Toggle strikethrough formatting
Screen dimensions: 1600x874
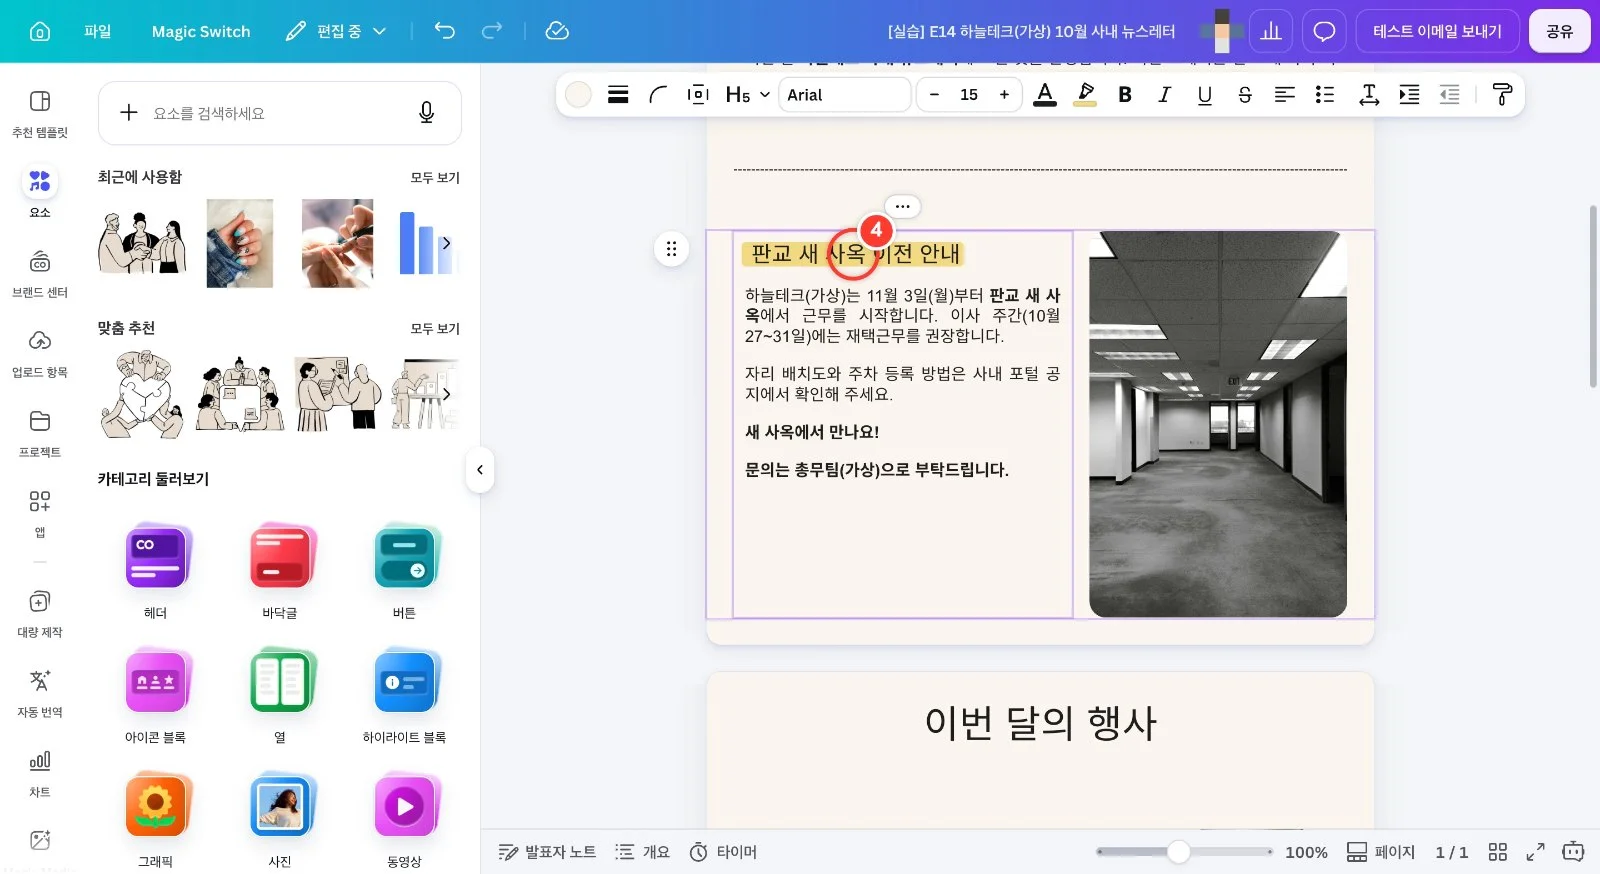point(1245,94)
